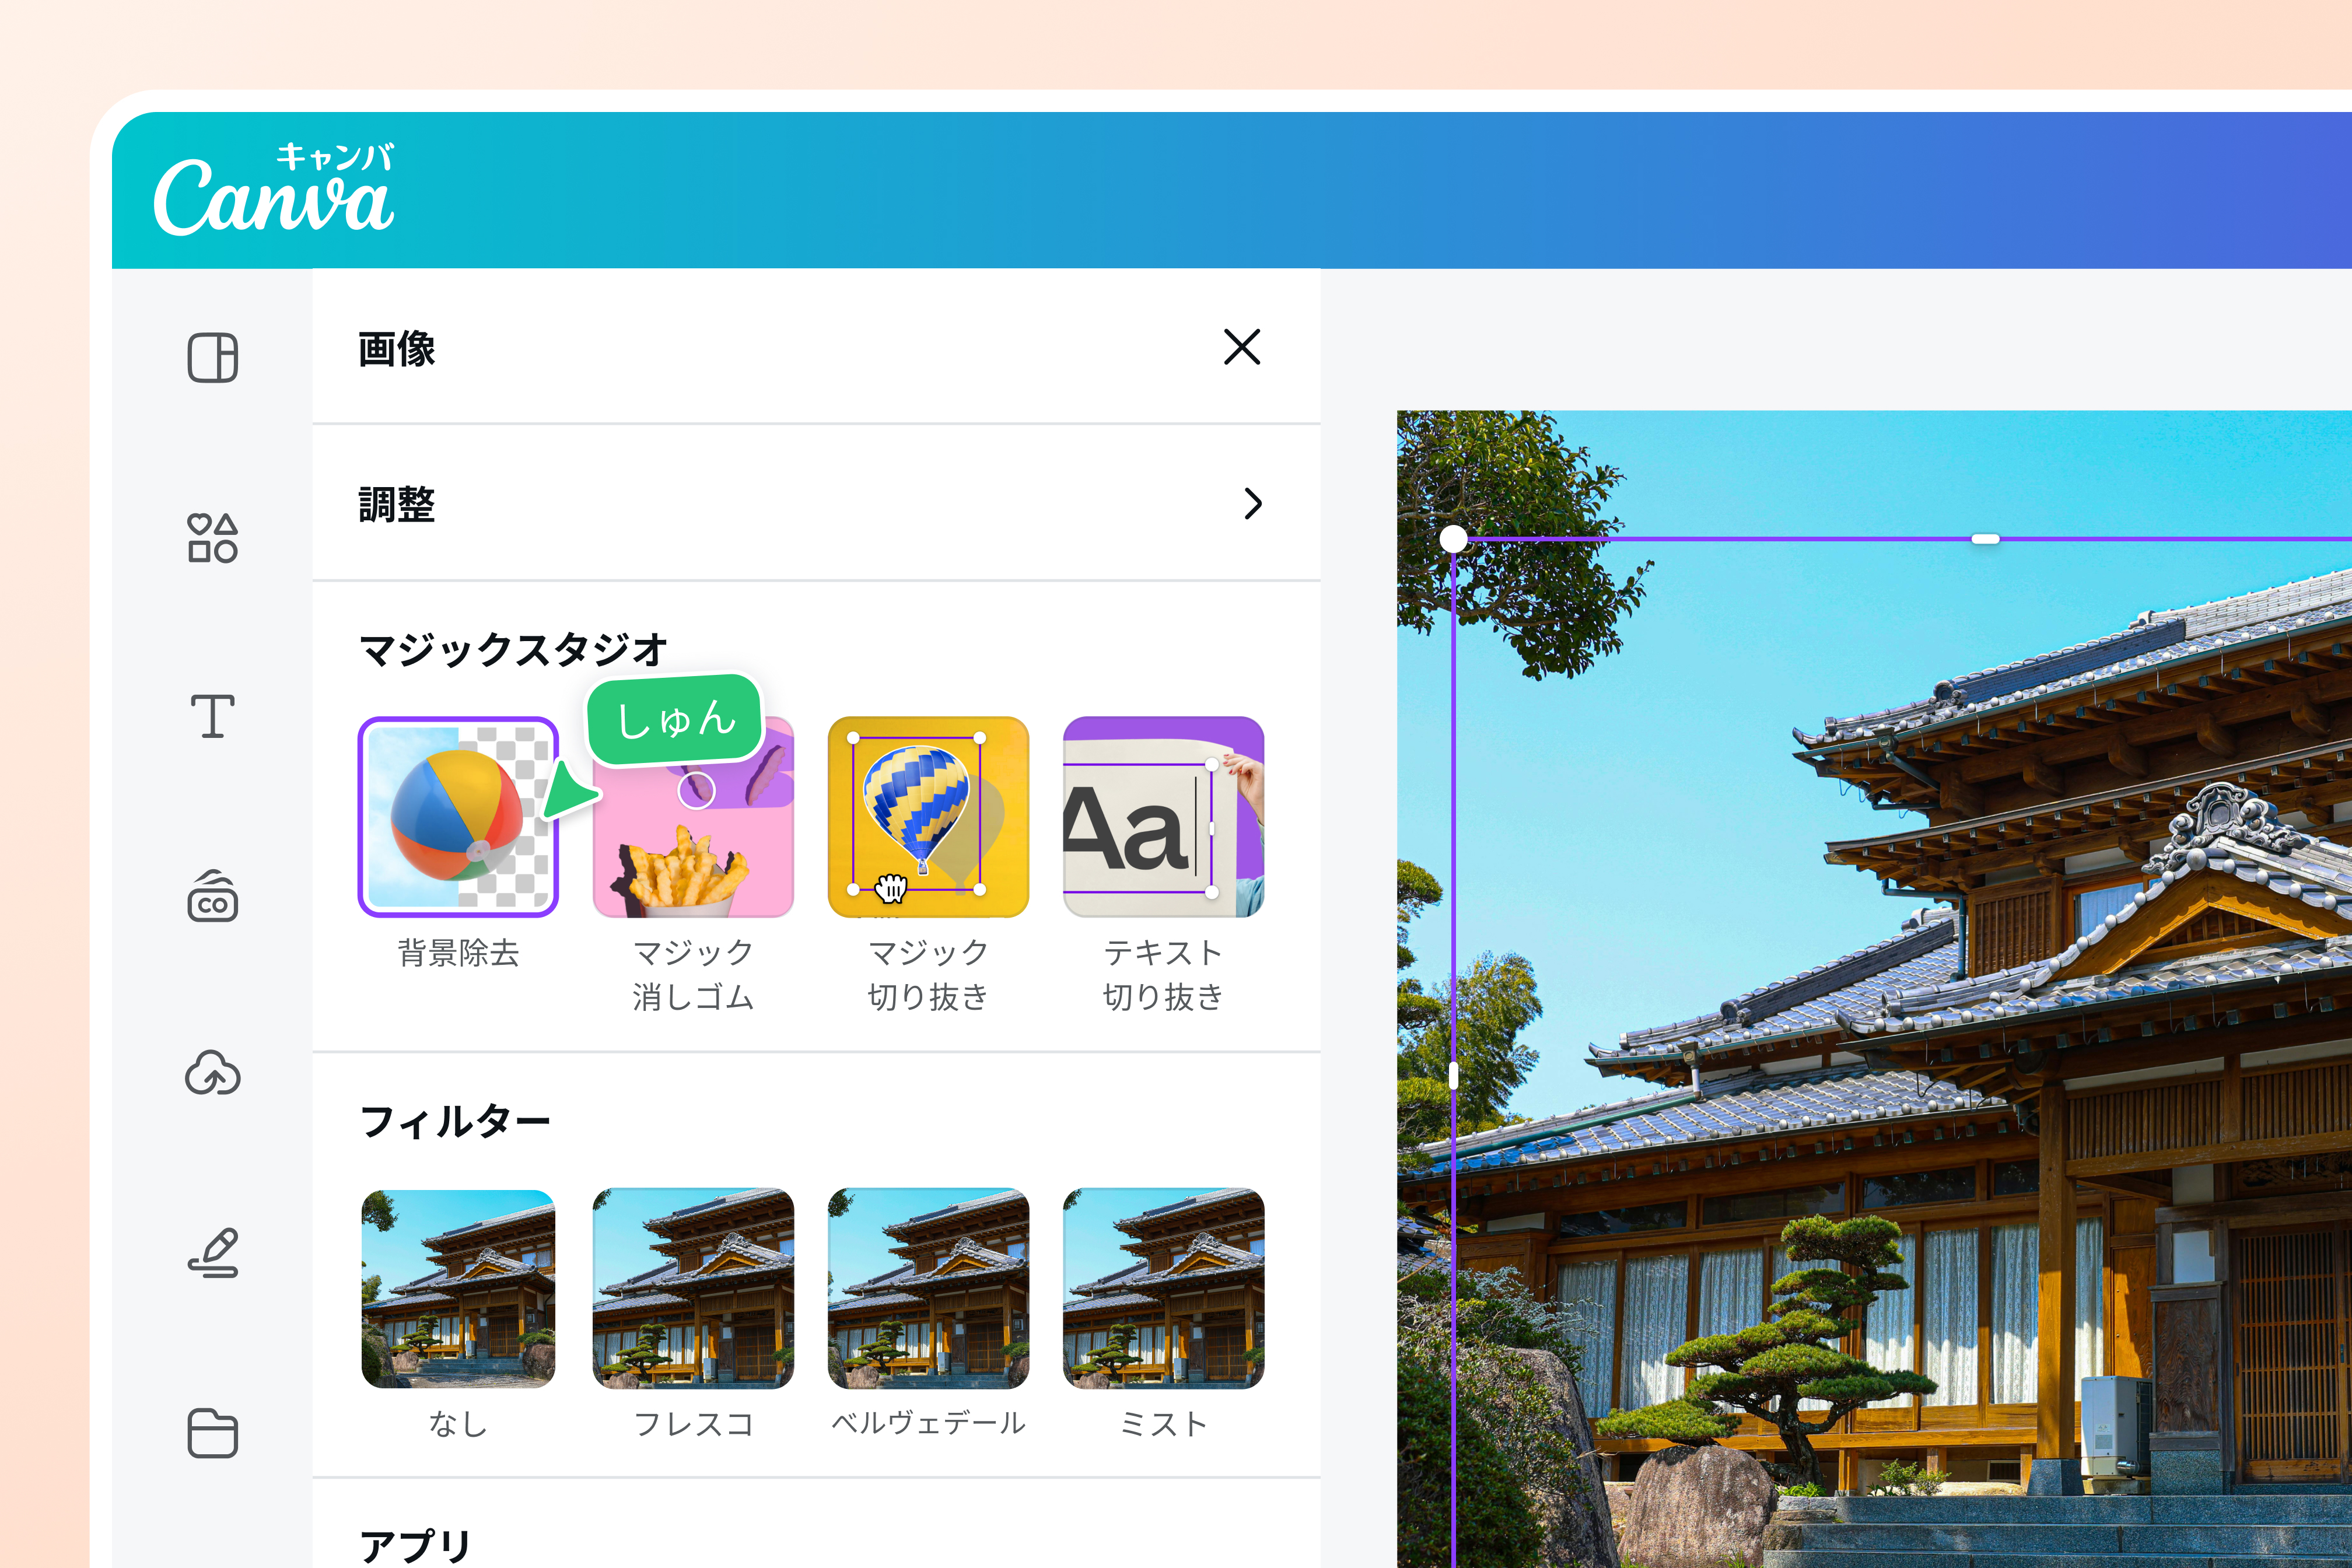Select the Text tool in sidebar
Image resolution: width=2352 pixels, height=1568 pixels.
212,716
